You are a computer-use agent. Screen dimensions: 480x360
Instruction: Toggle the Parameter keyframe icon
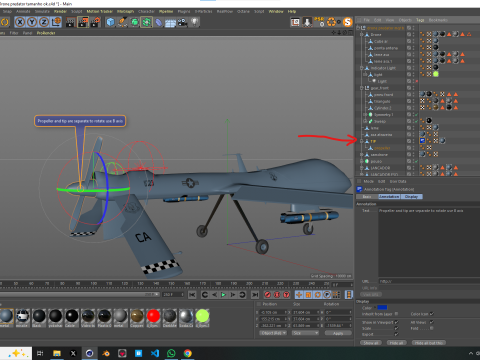click(x=327, y=295)
